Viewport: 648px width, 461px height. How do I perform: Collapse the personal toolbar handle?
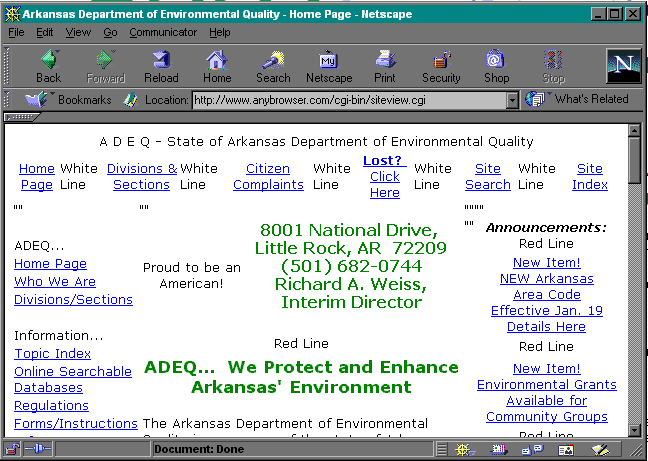pyautogui.click(x=21, y=117)
